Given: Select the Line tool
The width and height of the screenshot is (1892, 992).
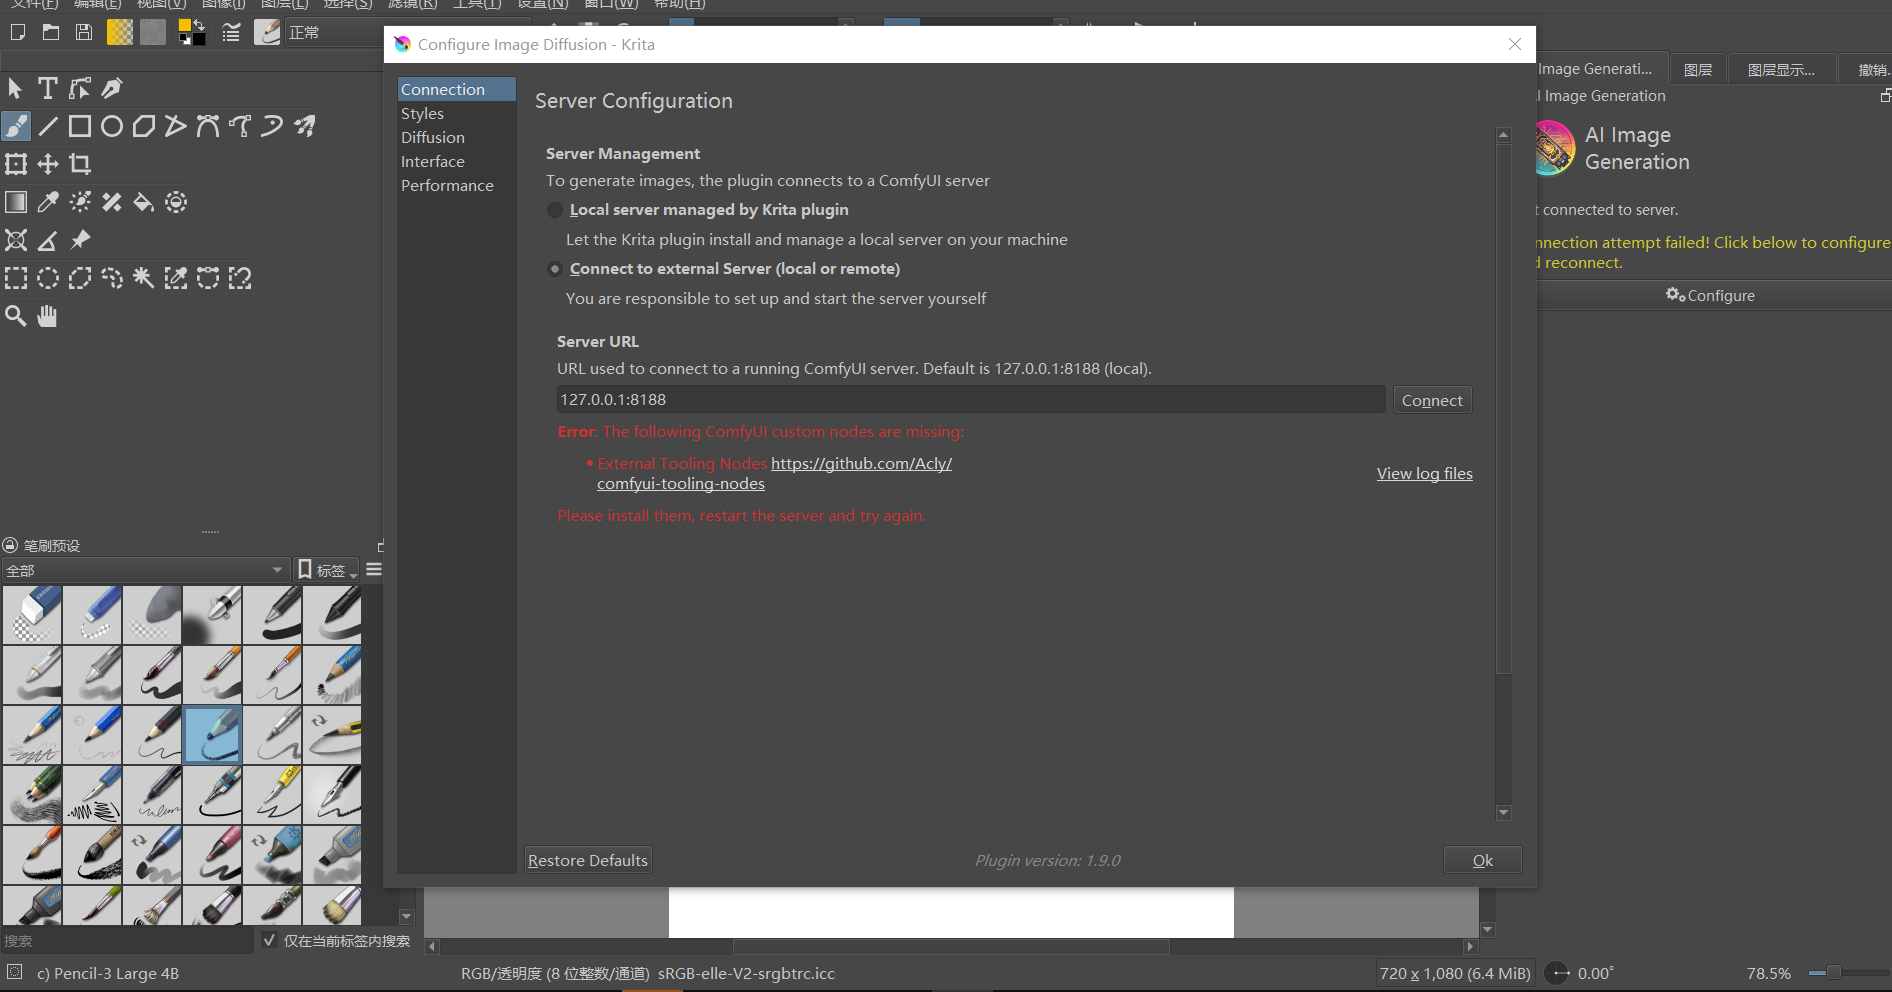Looking at the screenshot, I should point(48,126).
